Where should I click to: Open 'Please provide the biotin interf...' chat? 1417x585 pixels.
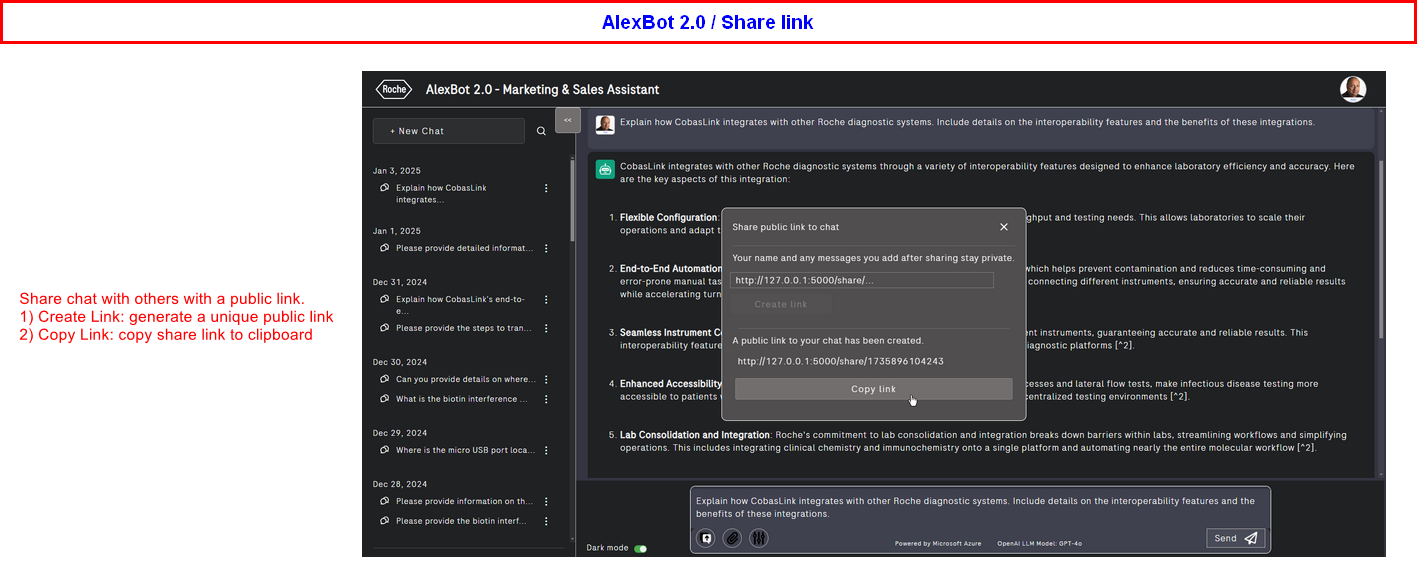pos(461,521)
